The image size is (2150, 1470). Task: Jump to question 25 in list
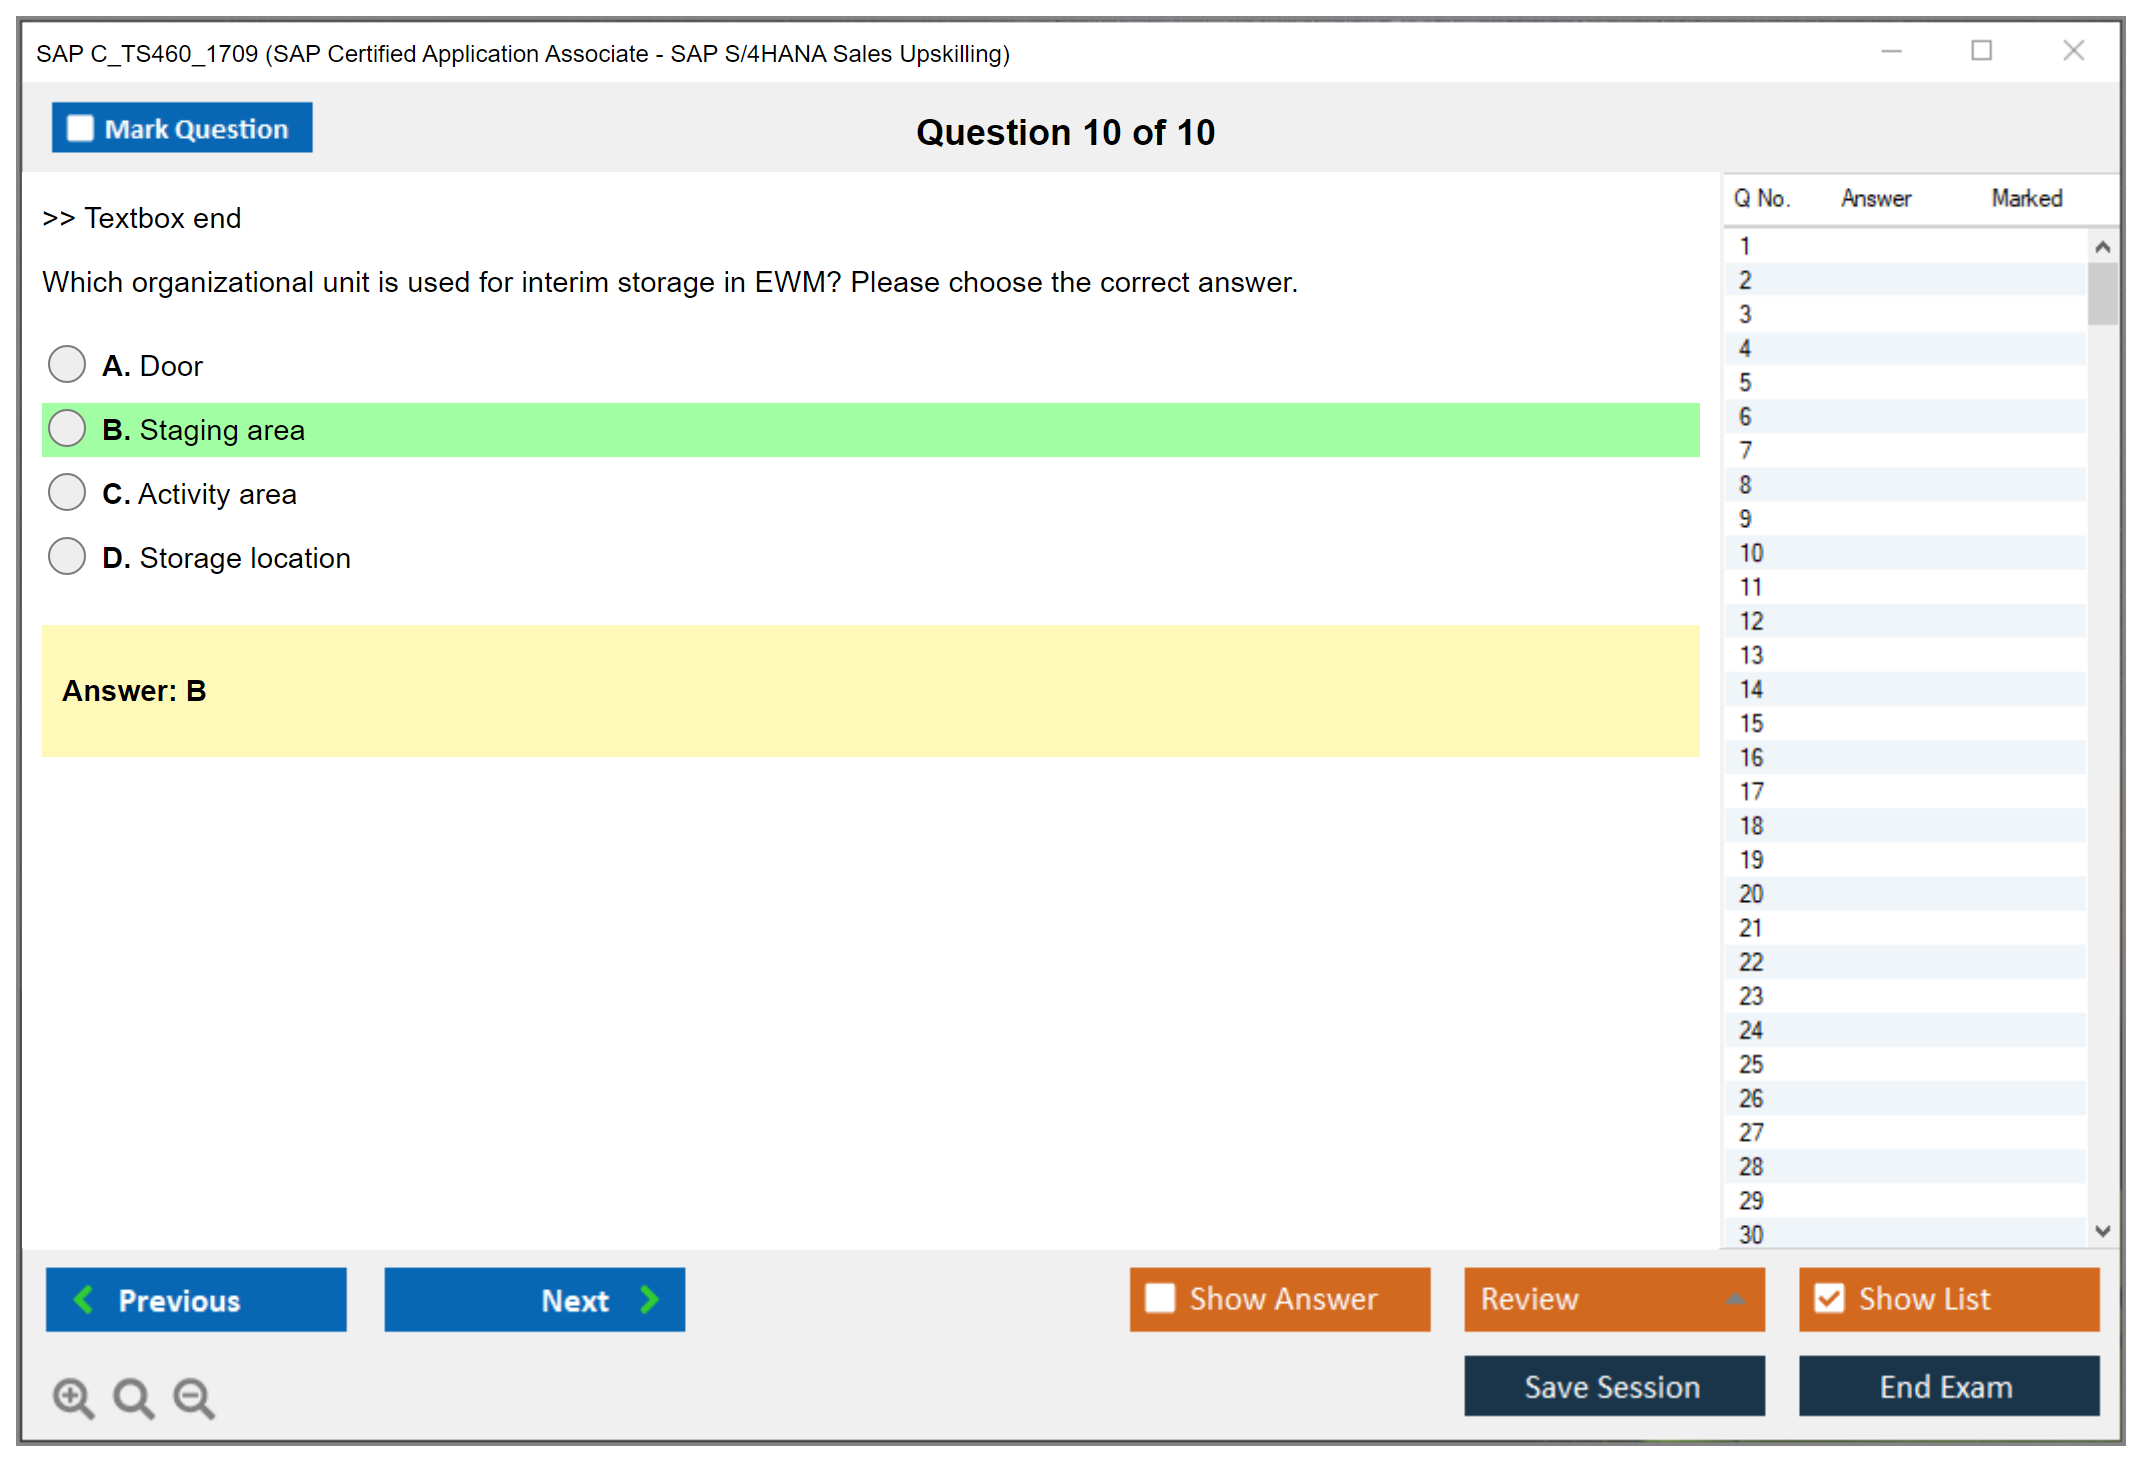tap(1751, 1064)
